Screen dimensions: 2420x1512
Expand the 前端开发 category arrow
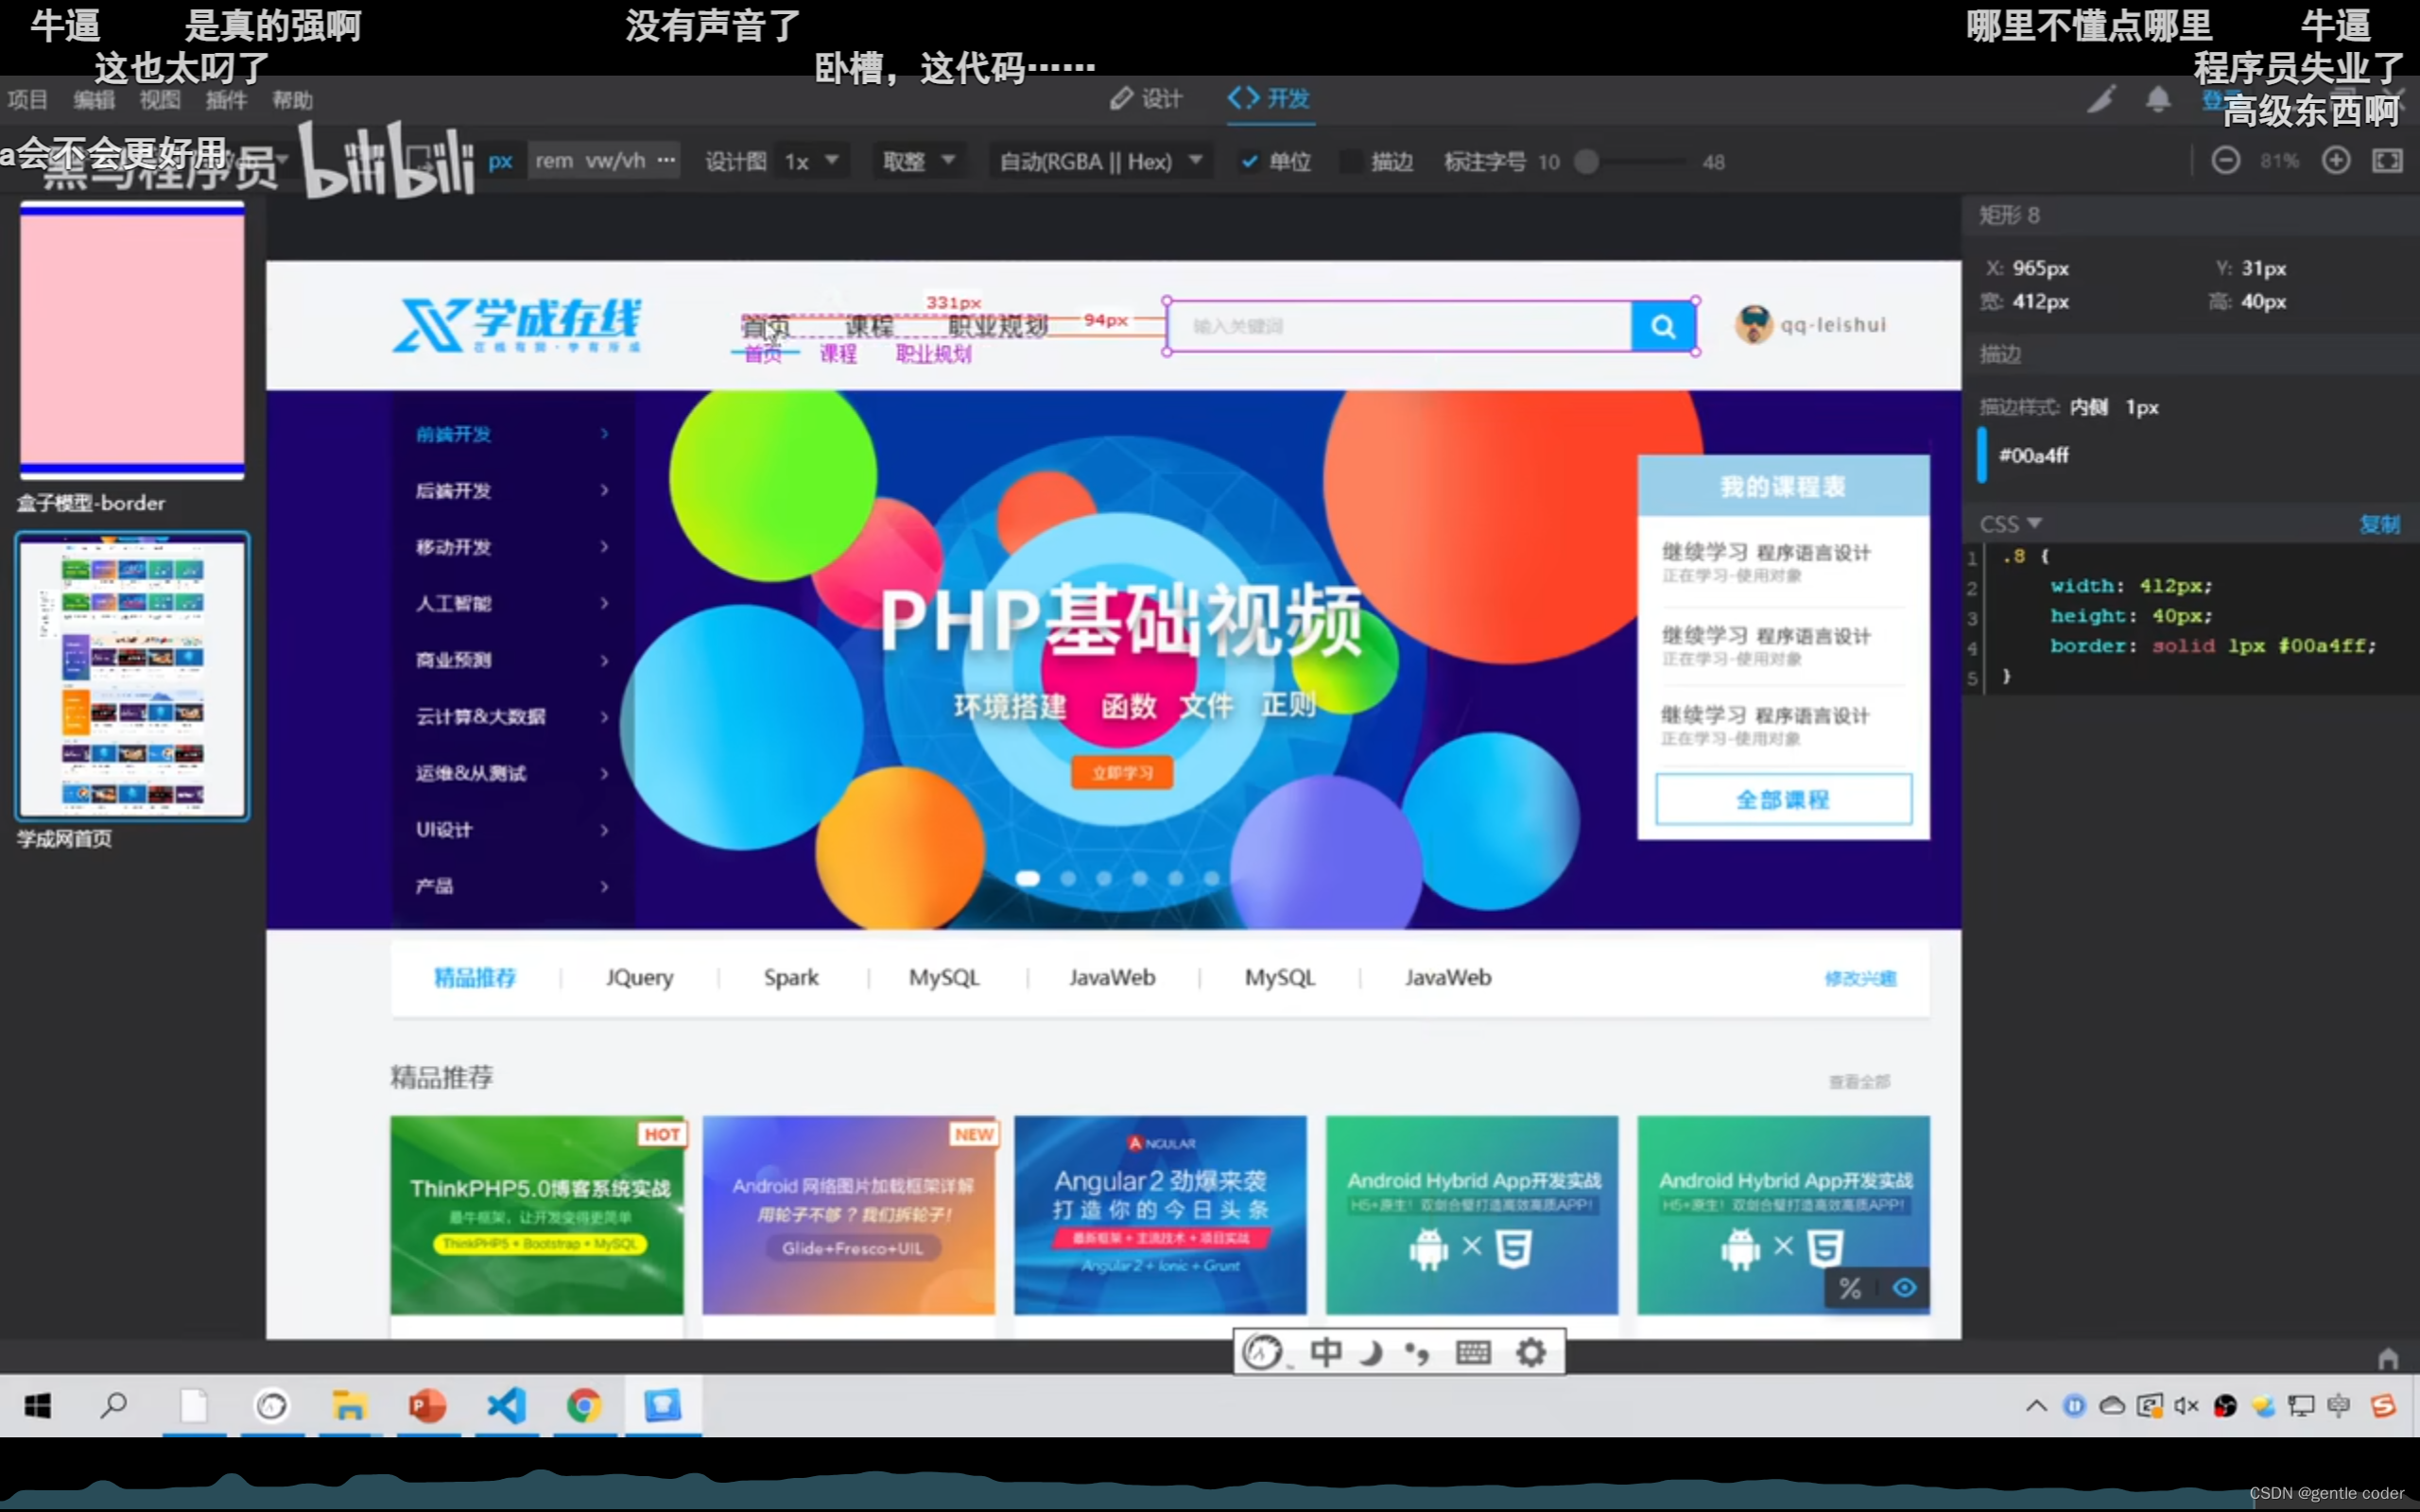click(604, 434)
